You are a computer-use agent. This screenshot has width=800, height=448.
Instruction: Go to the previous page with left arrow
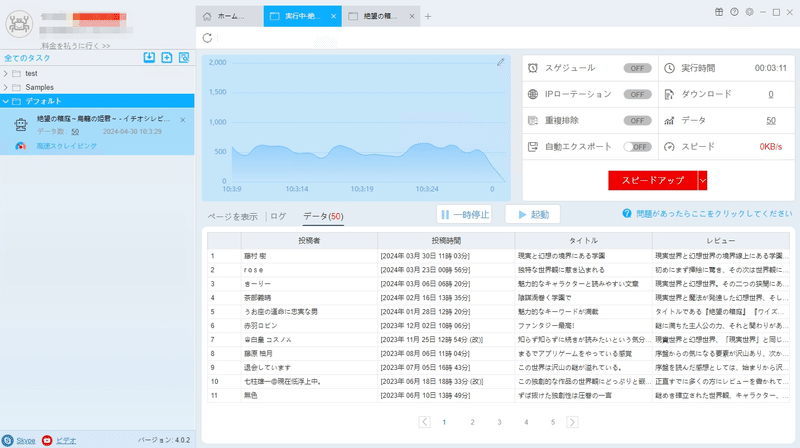424,422
